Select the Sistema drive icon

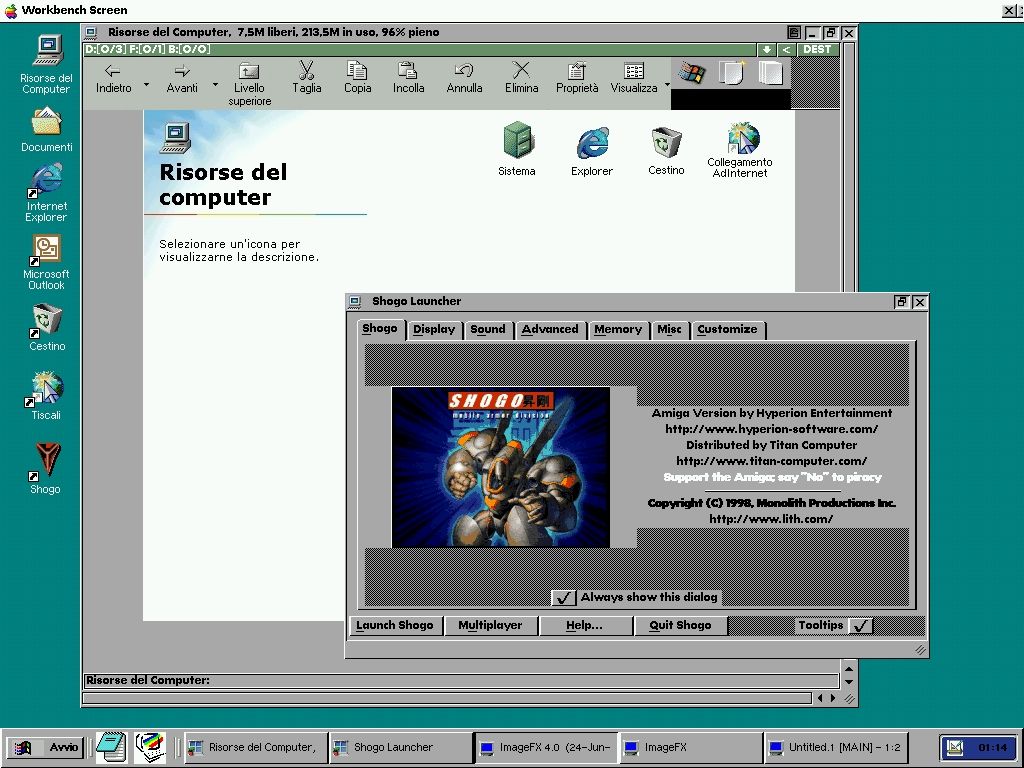pyautogui.click(x=518, y=140)
